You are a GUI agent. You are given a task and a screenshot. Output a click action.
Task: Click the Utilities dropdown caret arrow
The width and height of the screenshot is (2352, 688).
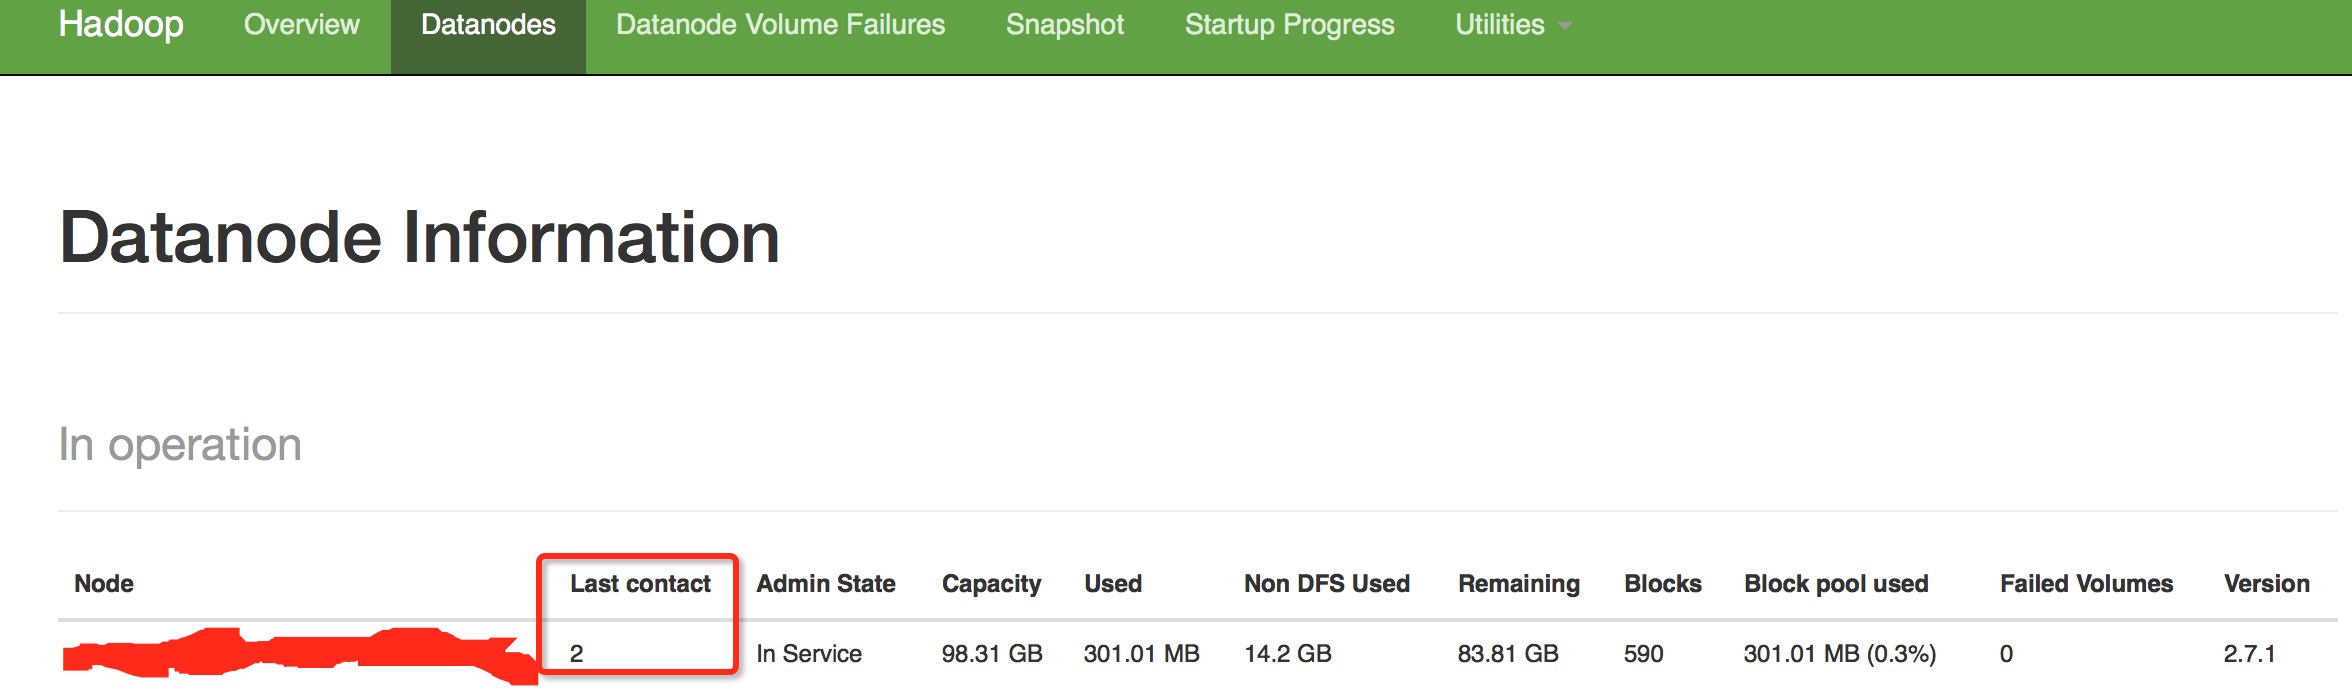coord(1565,27)
